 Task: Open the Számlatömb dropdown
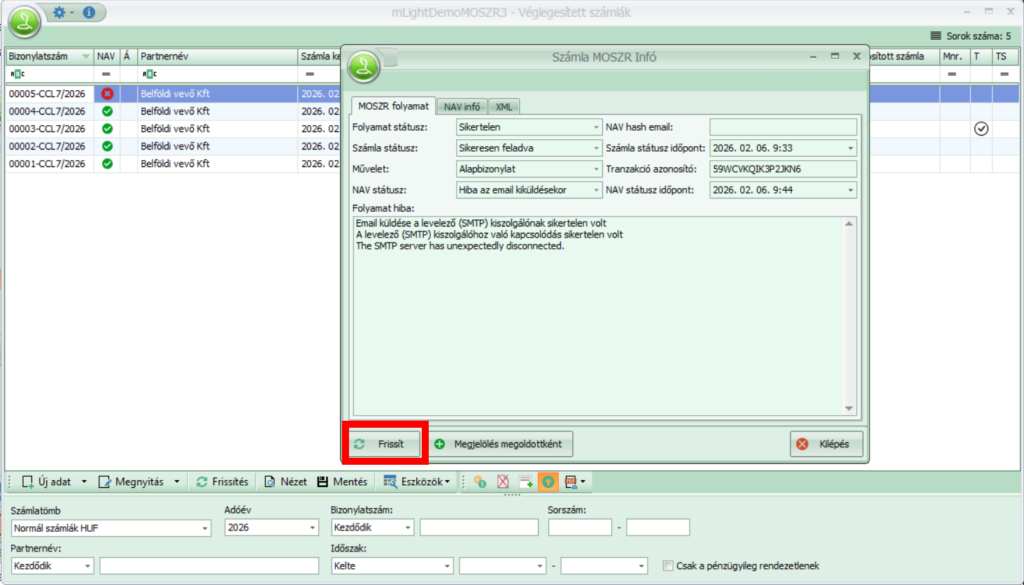pyautogui.click(x=111, y=528)
